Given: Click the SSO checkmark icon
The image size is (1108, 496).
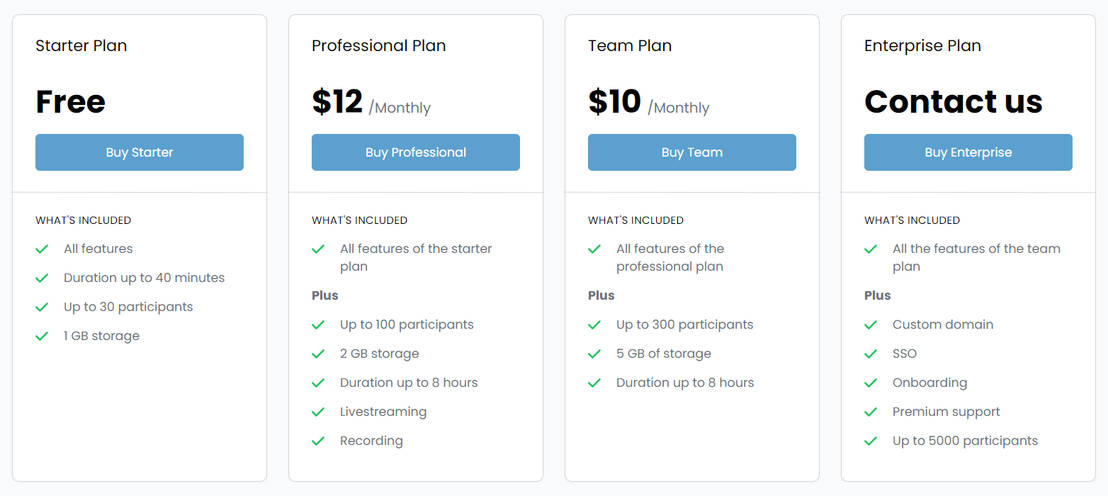Looking at the screenshot, I should tap(870, 354).
